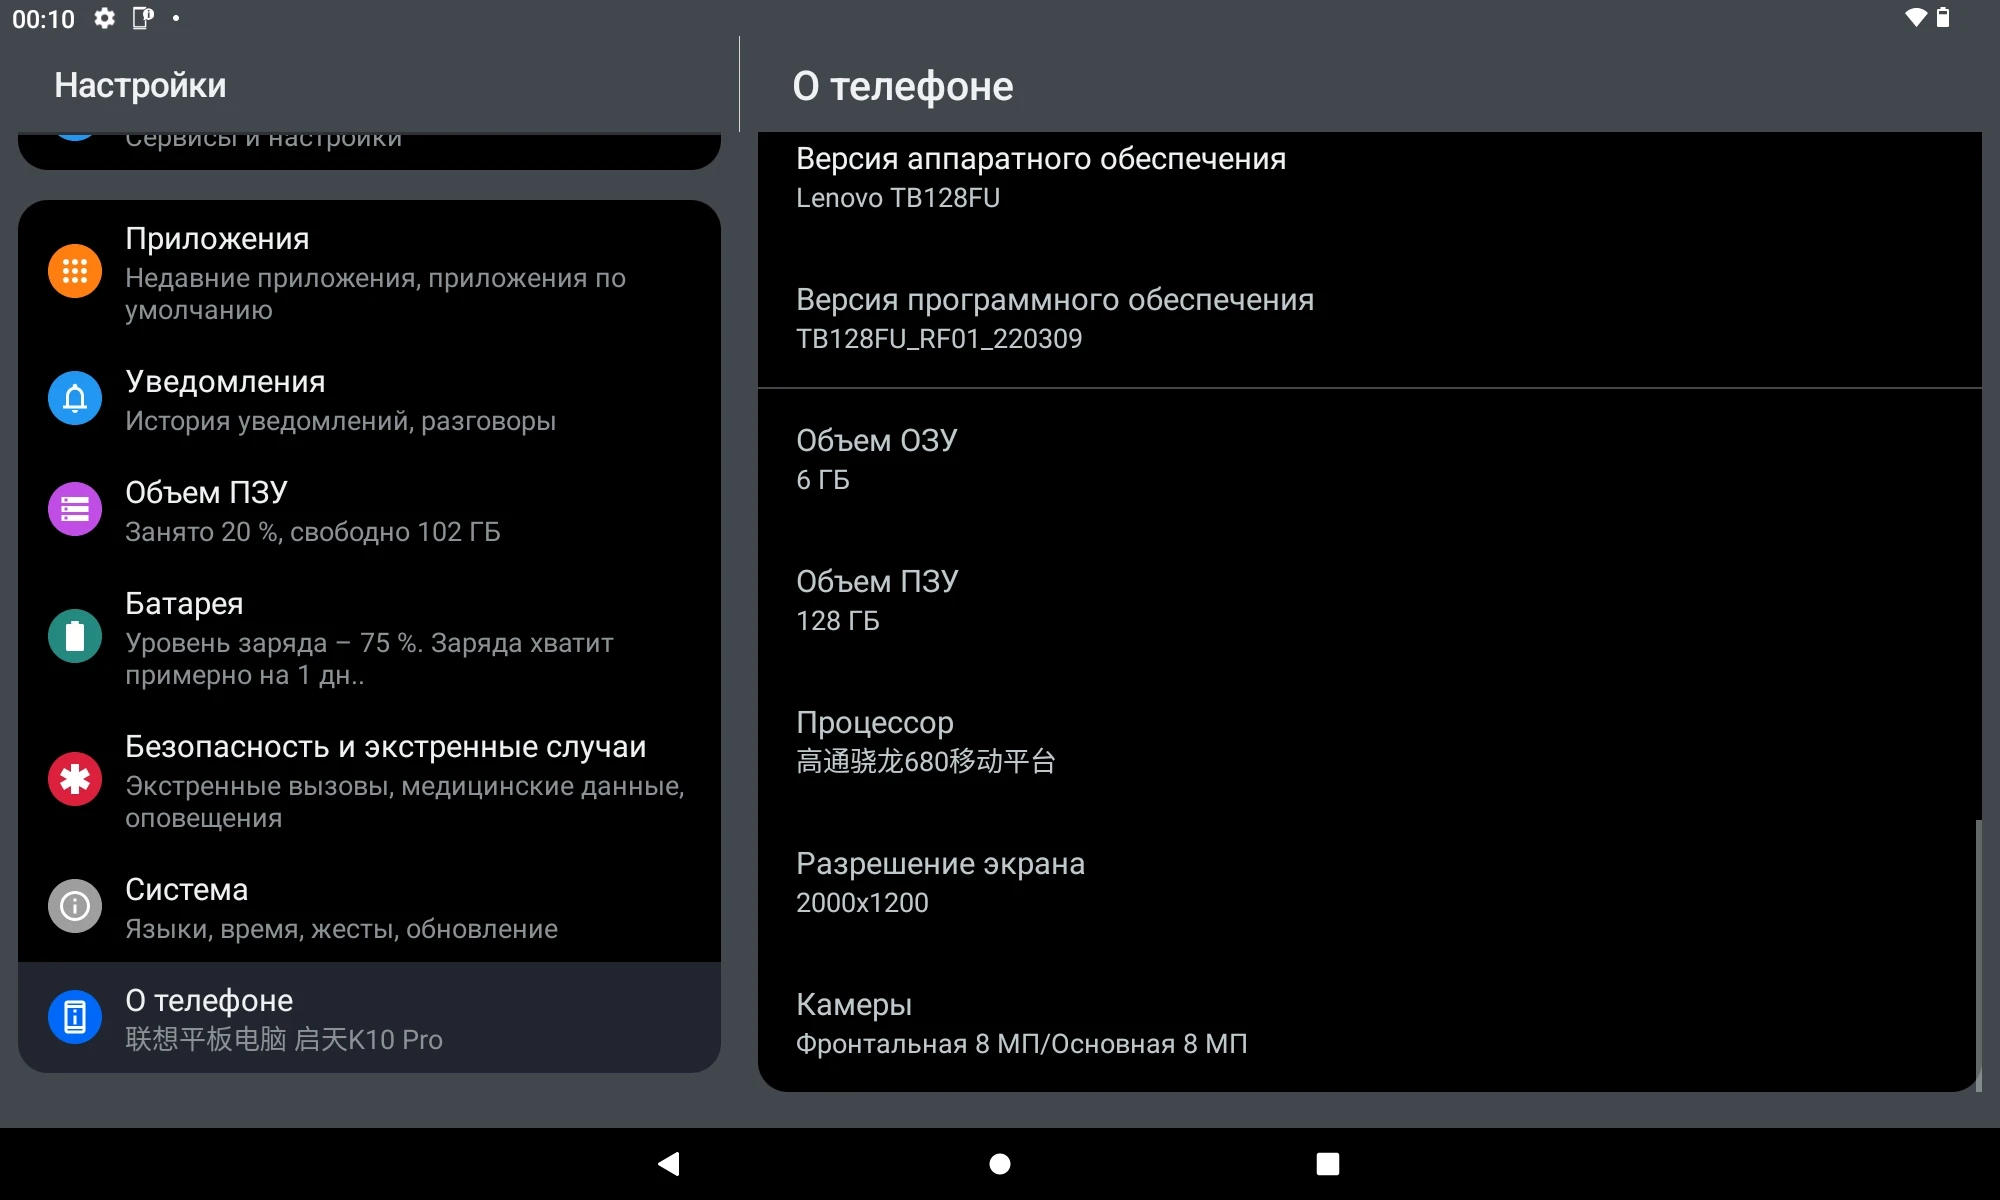Tap the settings gear in status bar
2000x1200 pixels.
[x=104, y=18]
